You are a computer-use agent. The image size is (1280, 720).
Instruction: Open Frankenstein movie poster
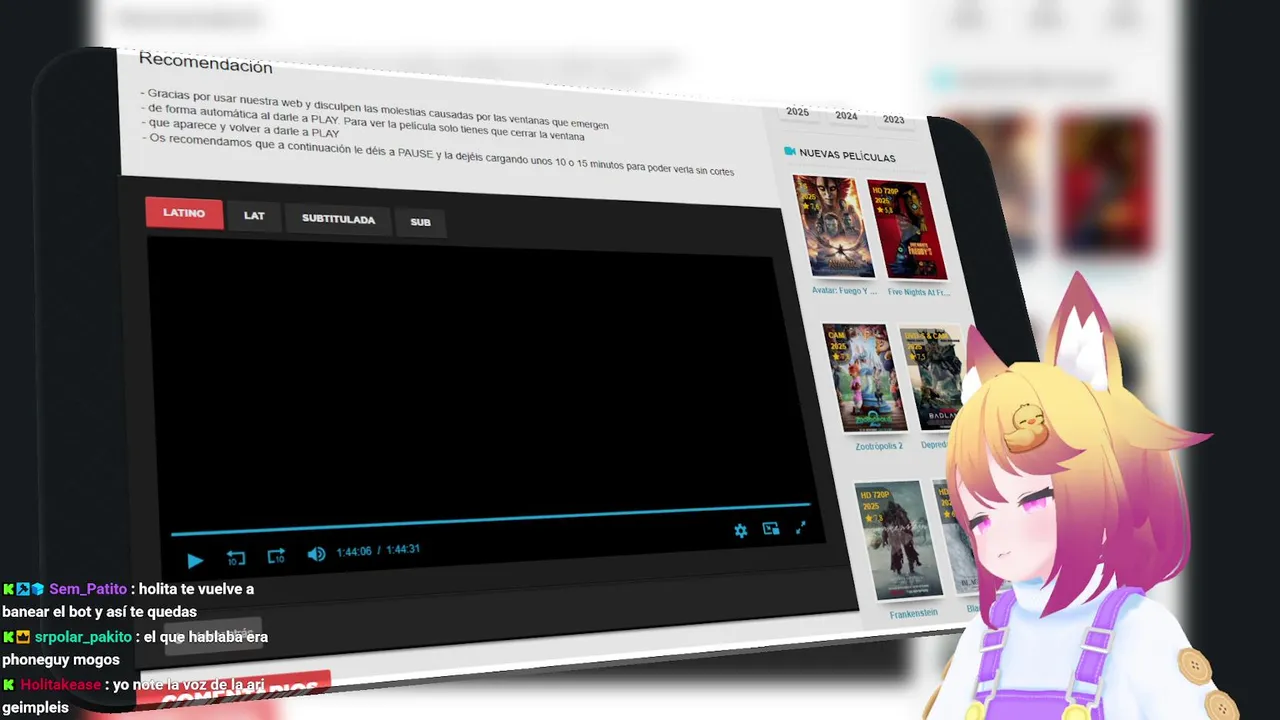[x=897, y=540]
